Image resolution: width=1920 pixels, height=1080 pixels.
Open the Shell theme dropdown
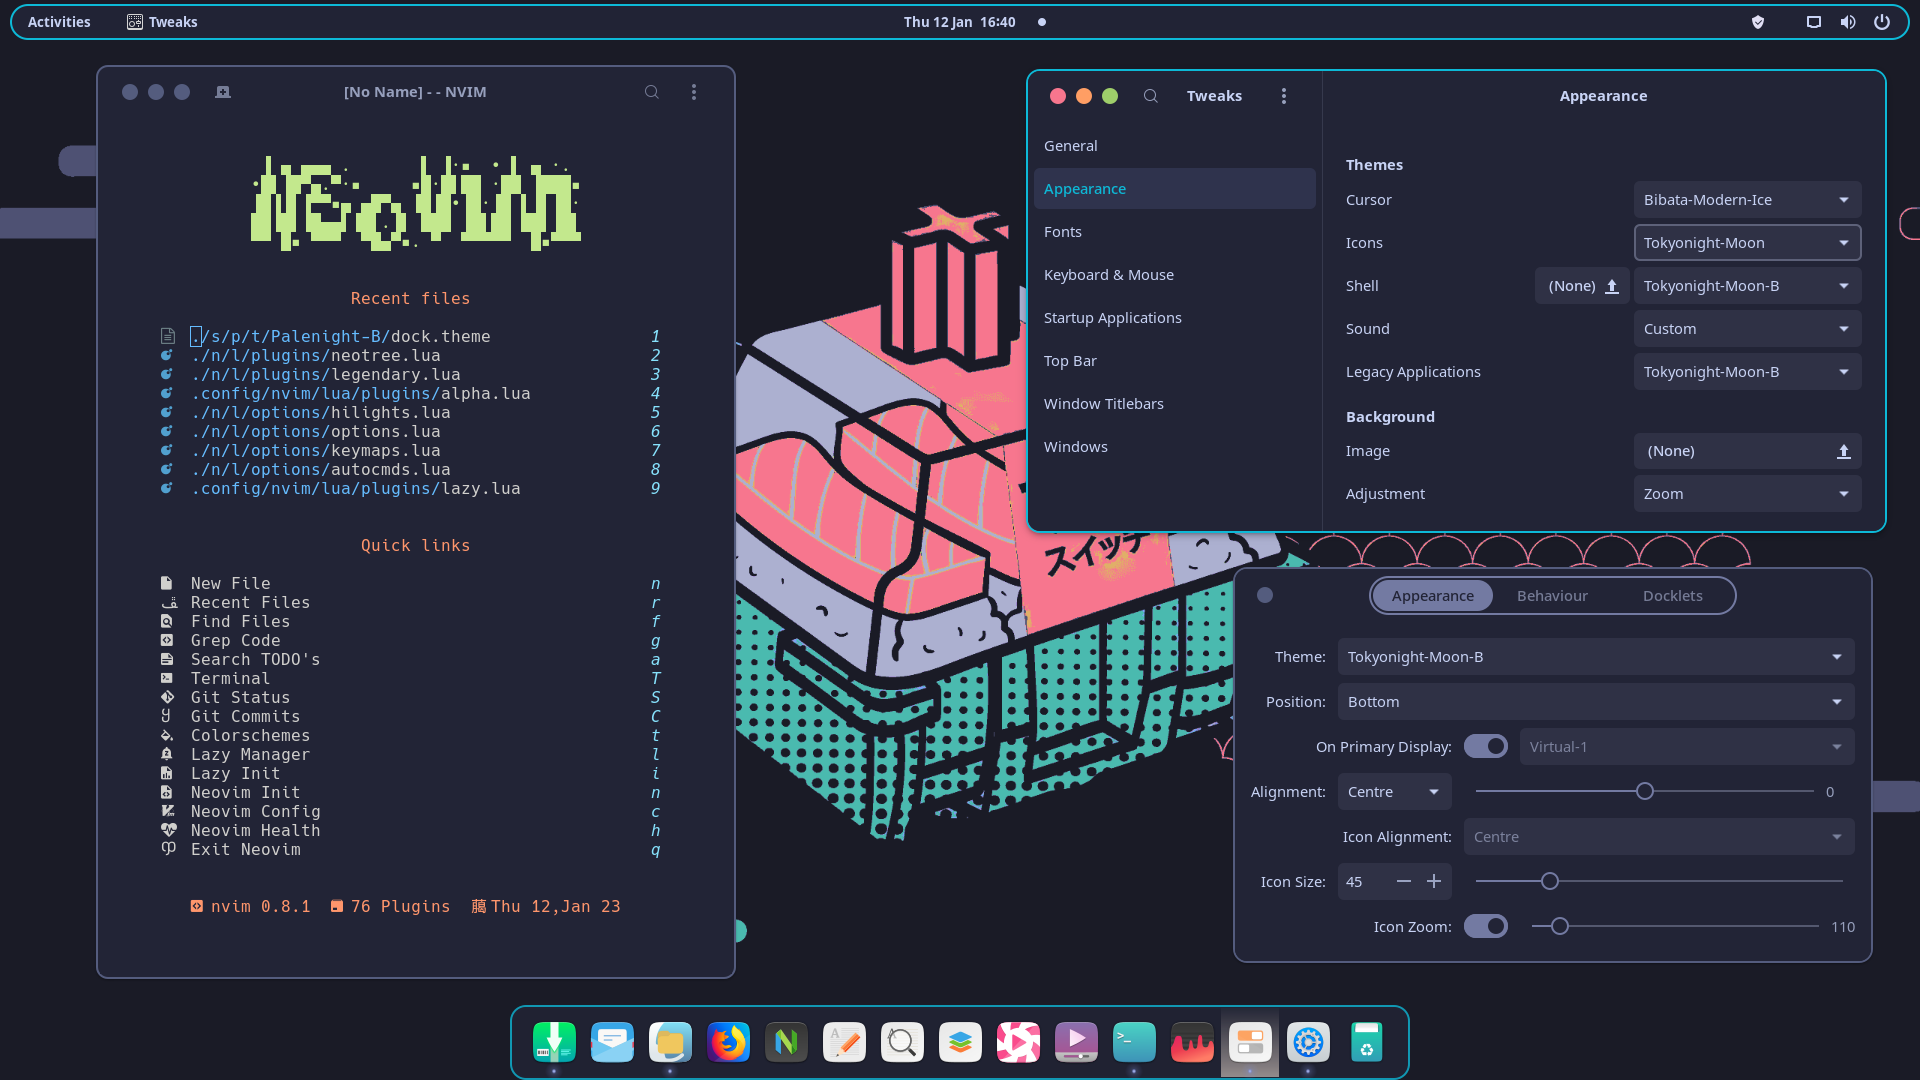click(1747, 286)
